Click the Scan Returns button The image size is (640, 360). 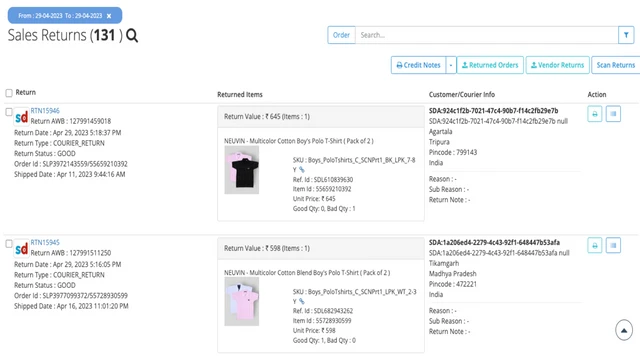[616, 65]
